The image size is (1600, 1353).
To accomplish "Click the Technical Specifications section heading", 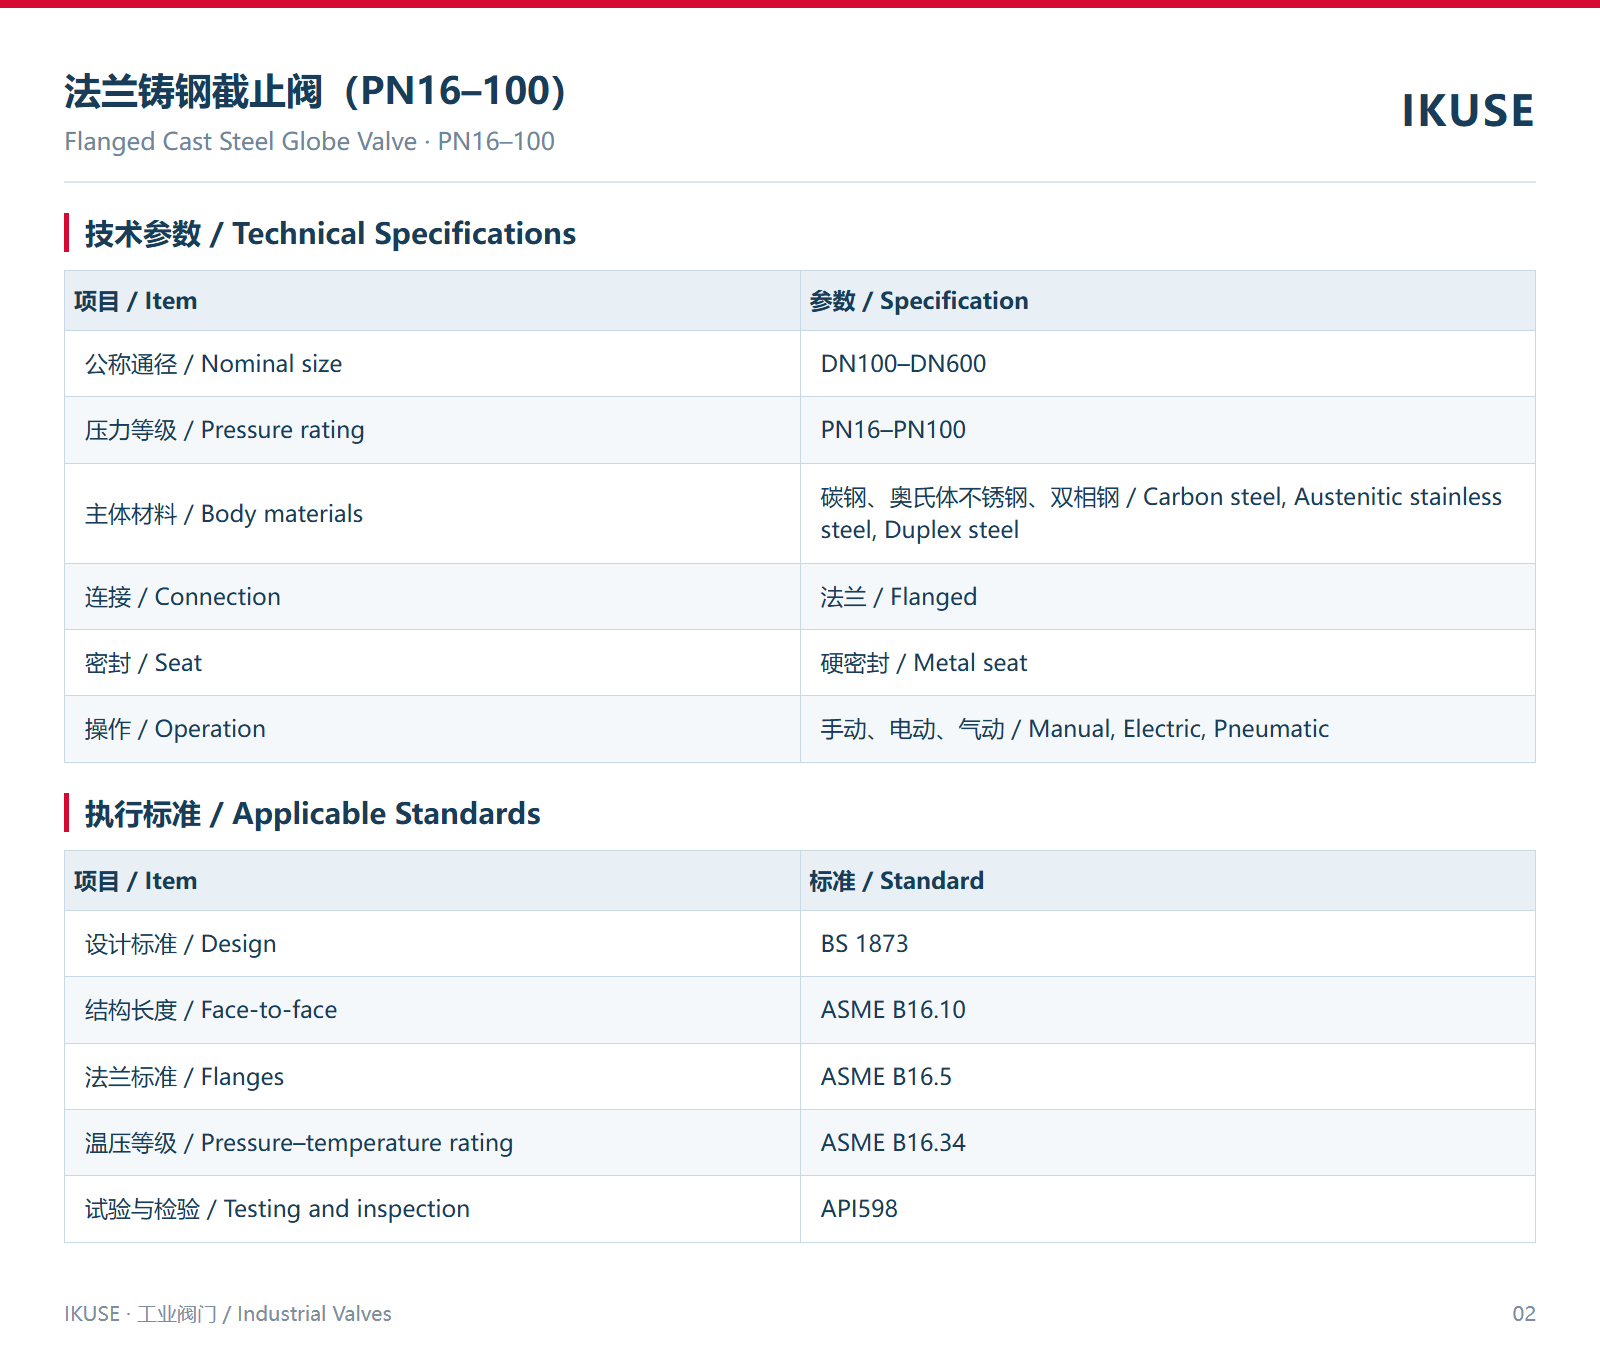I will [330, 234].
